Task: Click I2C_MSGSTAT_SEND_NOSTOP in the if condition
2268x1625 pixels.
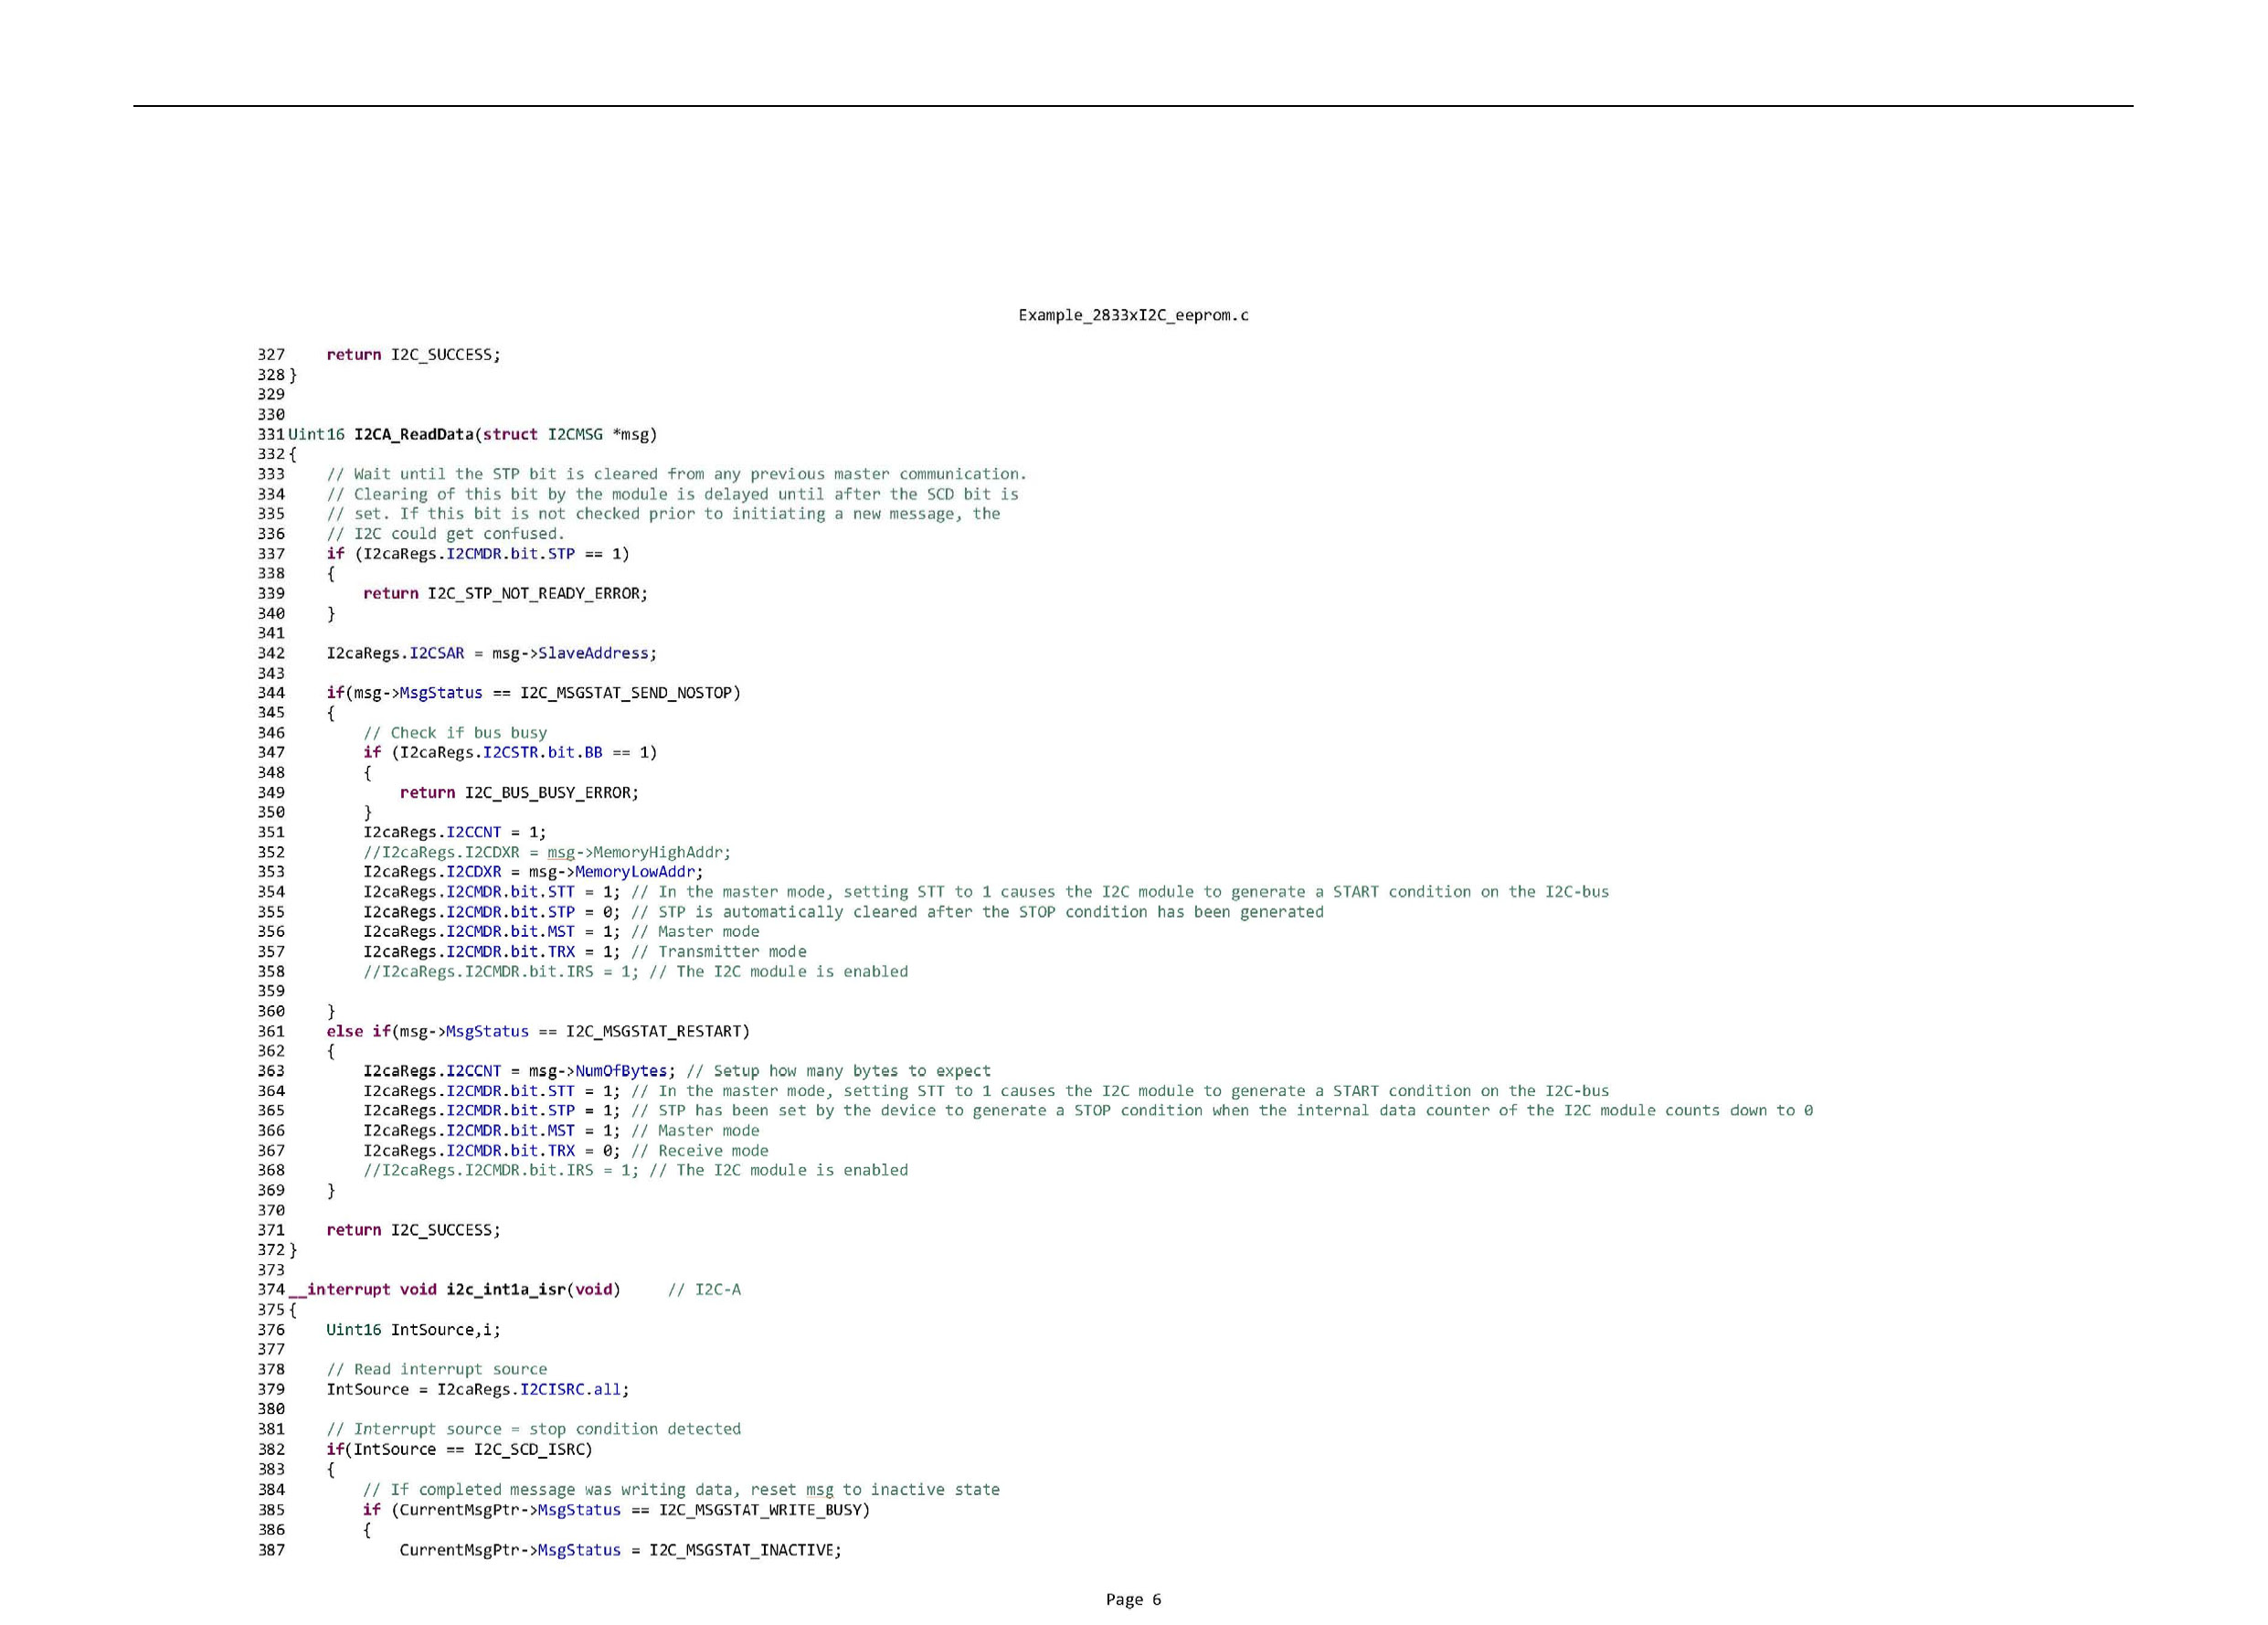Action: 626,692
